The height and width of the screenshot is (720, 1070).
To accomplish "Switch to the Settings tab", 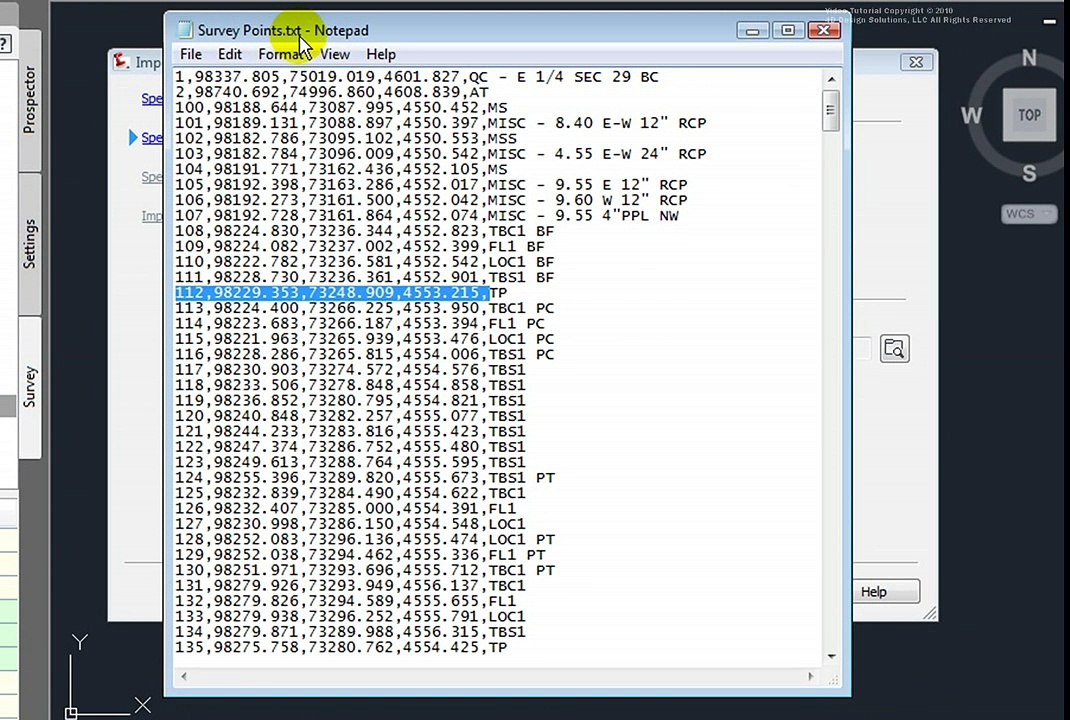I will (29, 244).
